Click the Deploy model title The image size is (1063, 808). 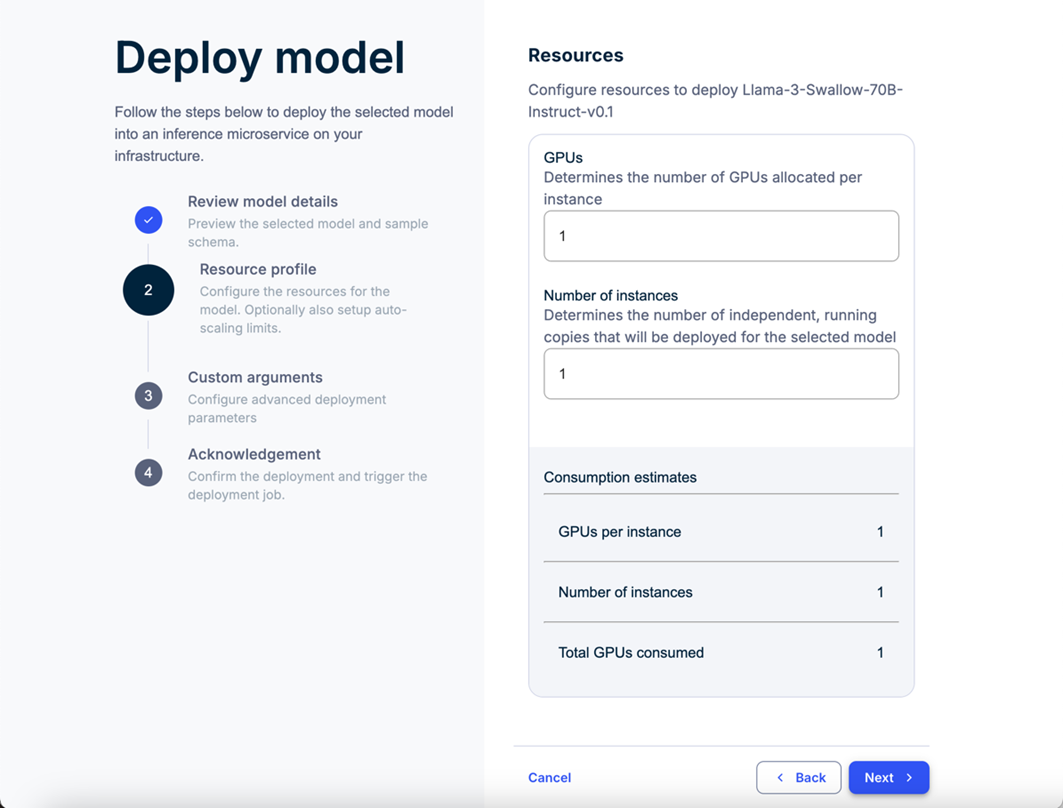(259, 58)
